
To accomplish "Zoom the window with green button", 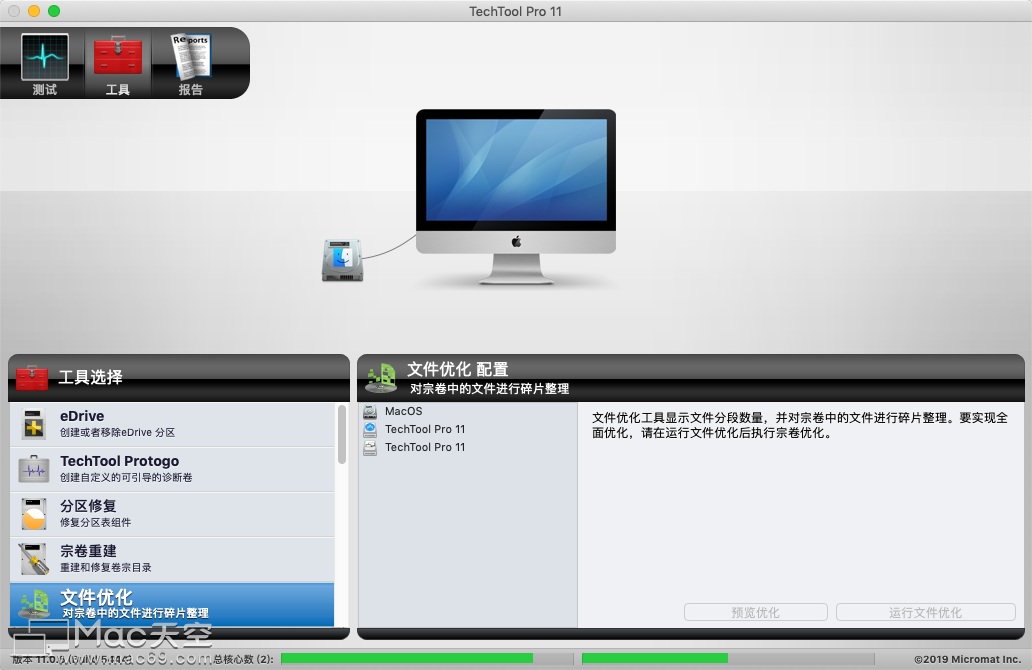I will click(x=54, y=11).
